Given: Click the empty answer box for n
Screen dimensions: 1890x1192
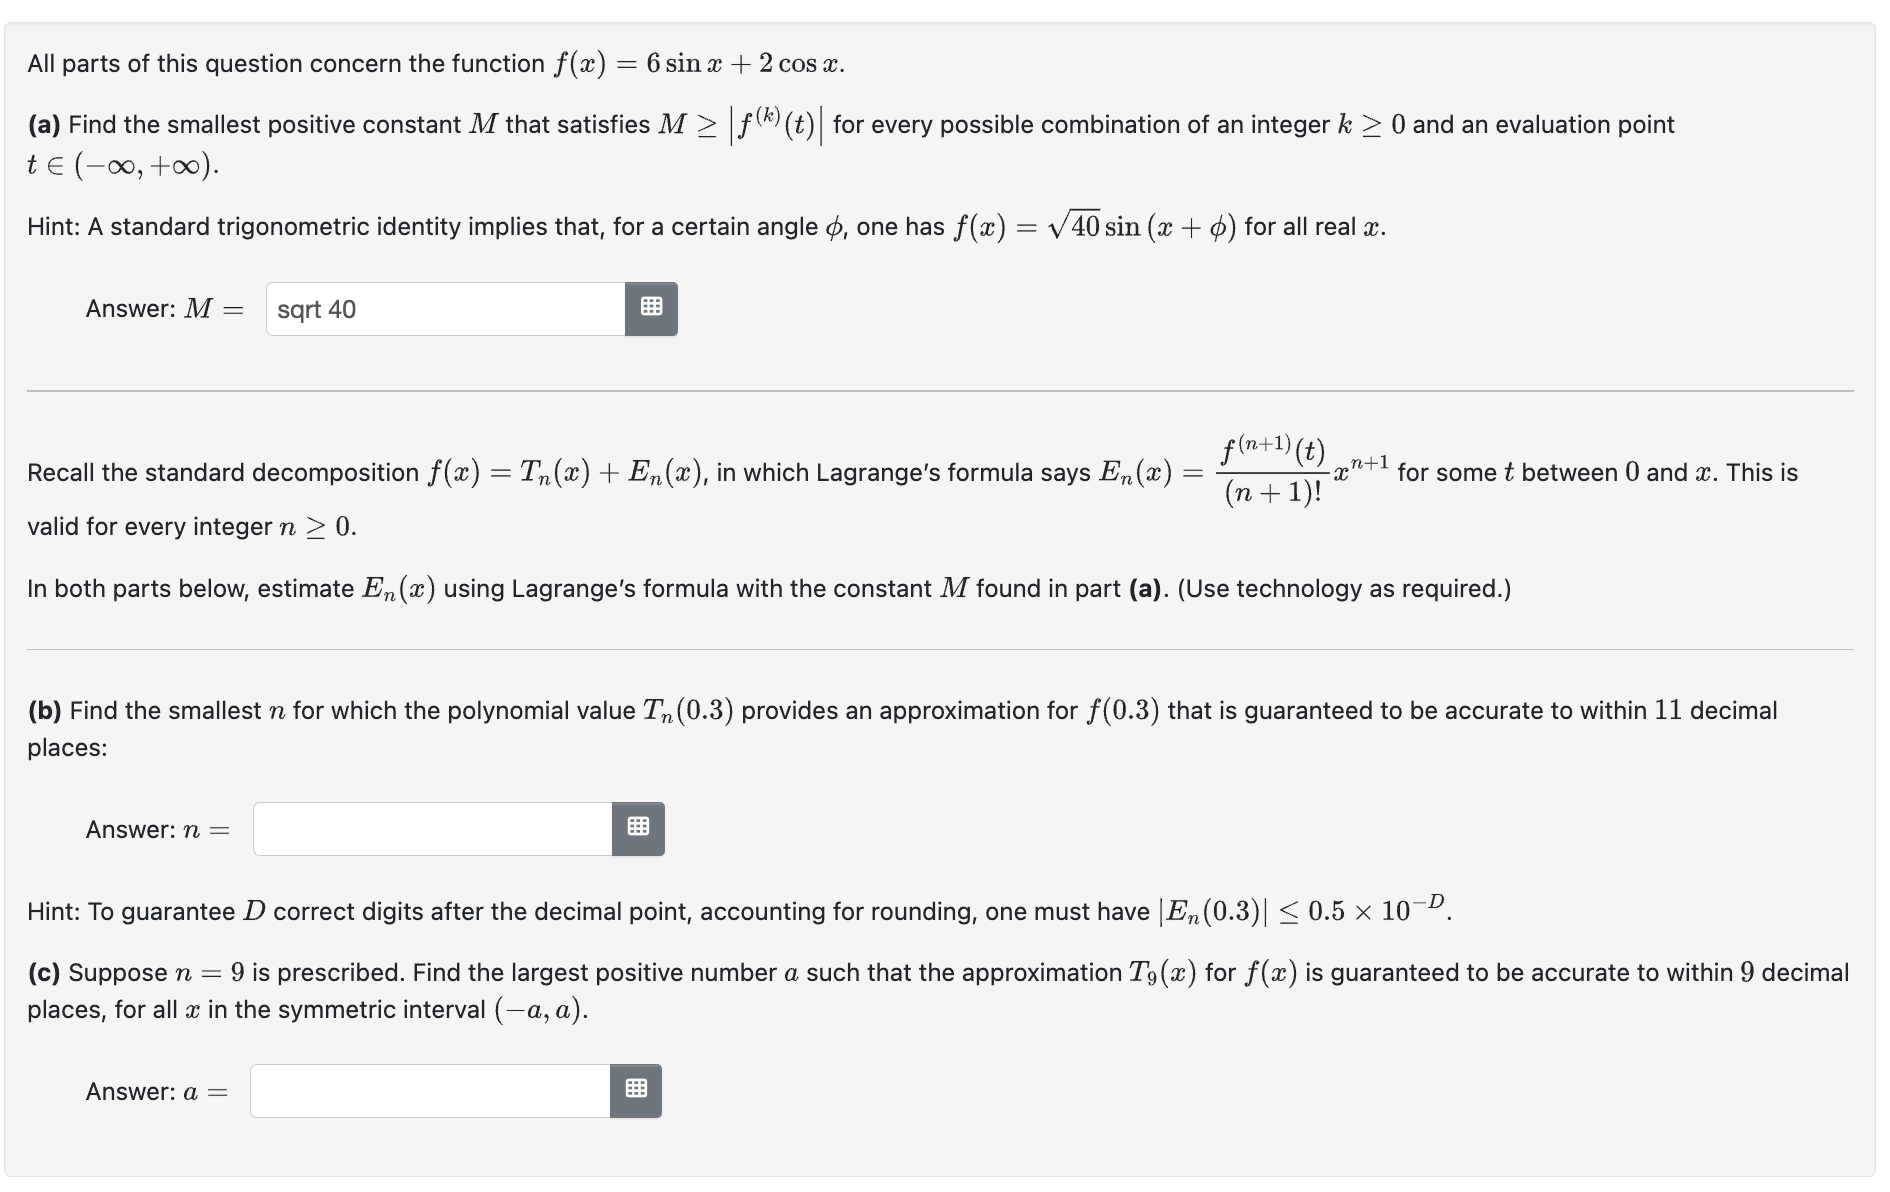Looking at the screenshot, I should (430, 828).
